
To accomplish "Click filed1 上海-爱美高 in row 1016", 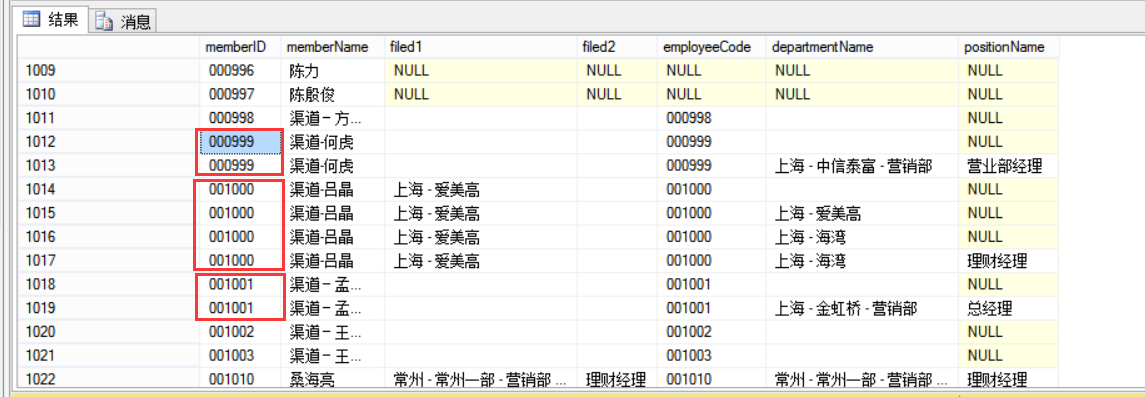I will pyautogui.click(x=480, y=236).
